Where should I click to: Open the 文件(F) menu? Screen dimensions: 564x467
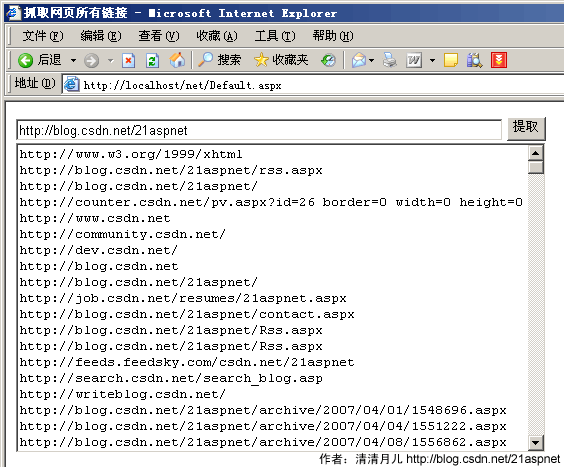pyautogui.click(x=43, y=36)
